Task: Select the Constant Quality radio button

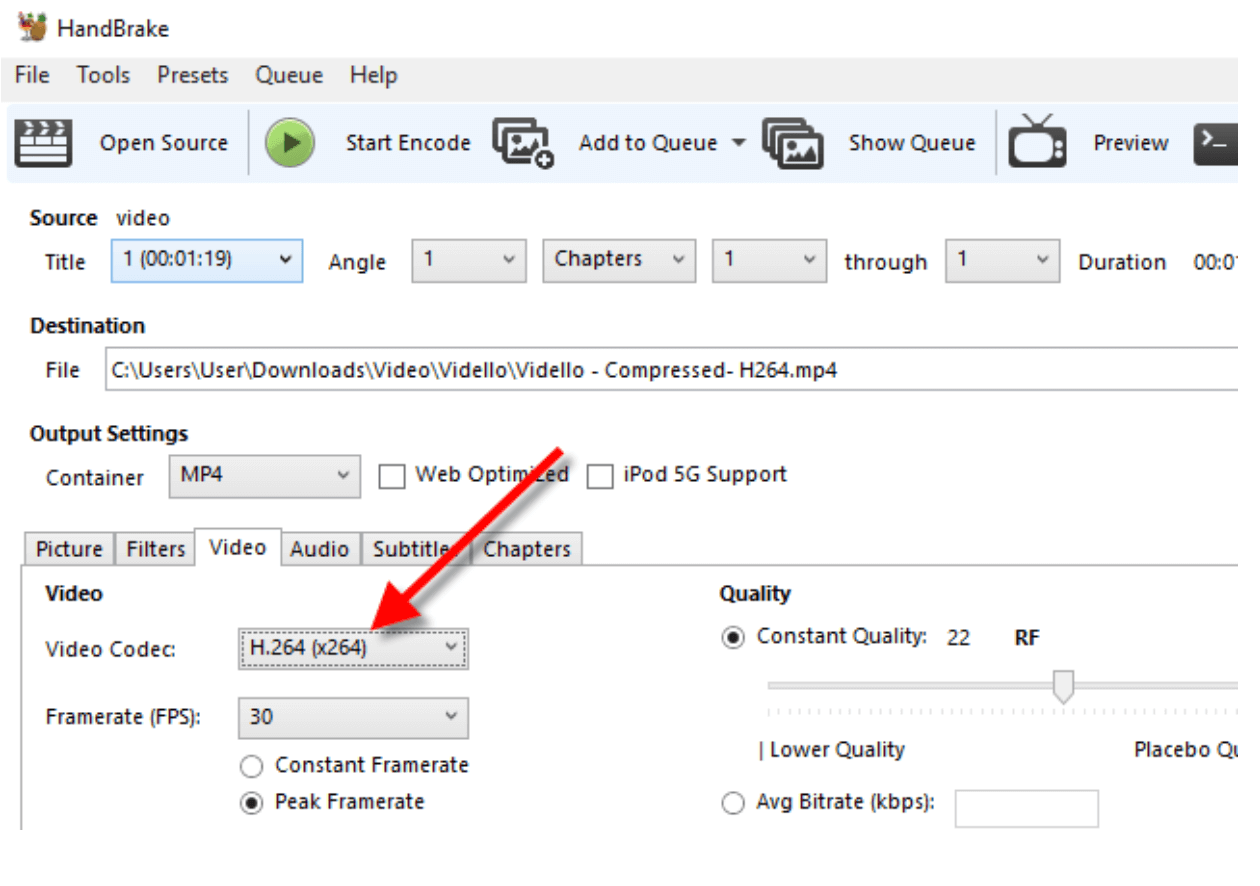Action: pyautogui.click(x=733, y=638)
